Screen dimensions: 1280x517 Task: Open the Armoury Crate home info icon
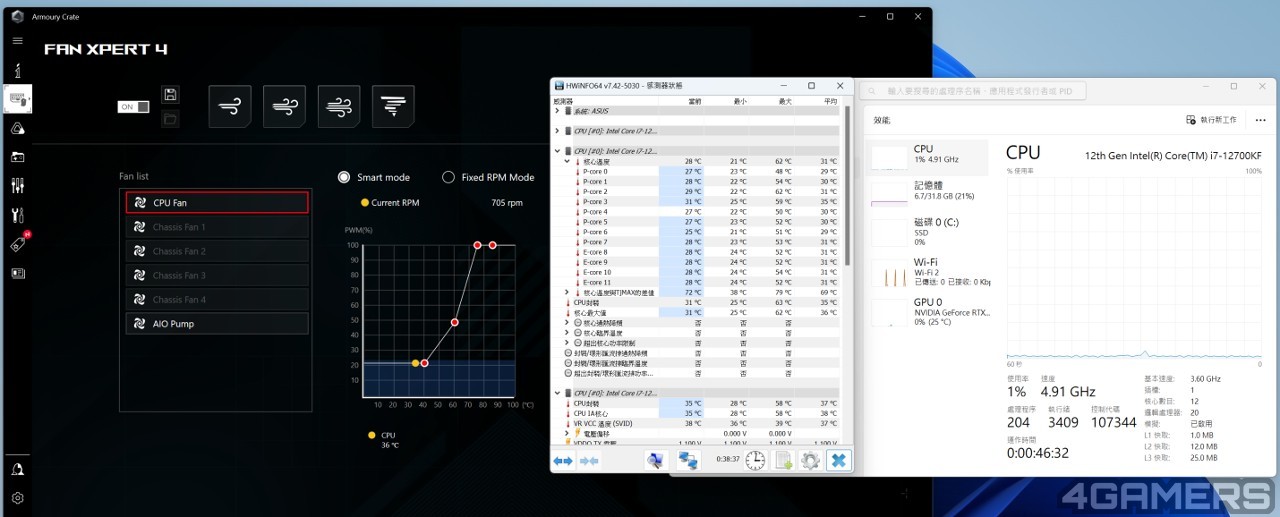tap(17, 71)
